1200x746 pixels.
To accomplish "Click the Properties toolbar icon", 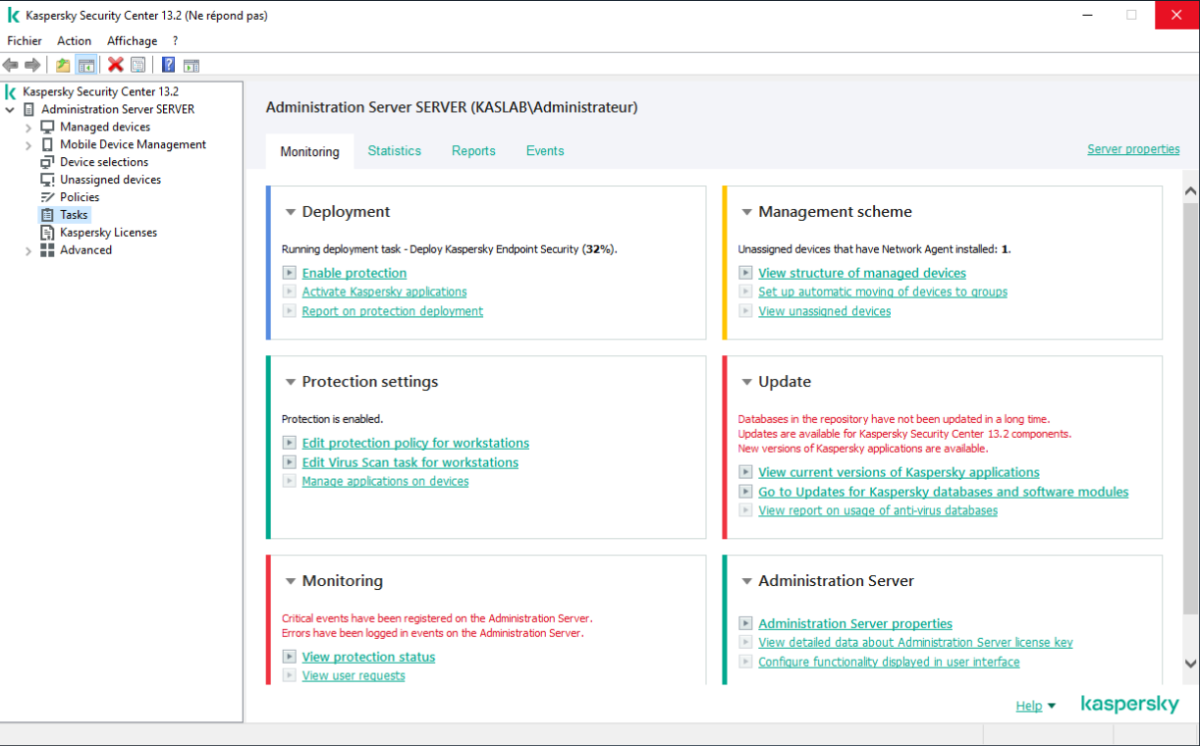I will (x=138, y=65).
